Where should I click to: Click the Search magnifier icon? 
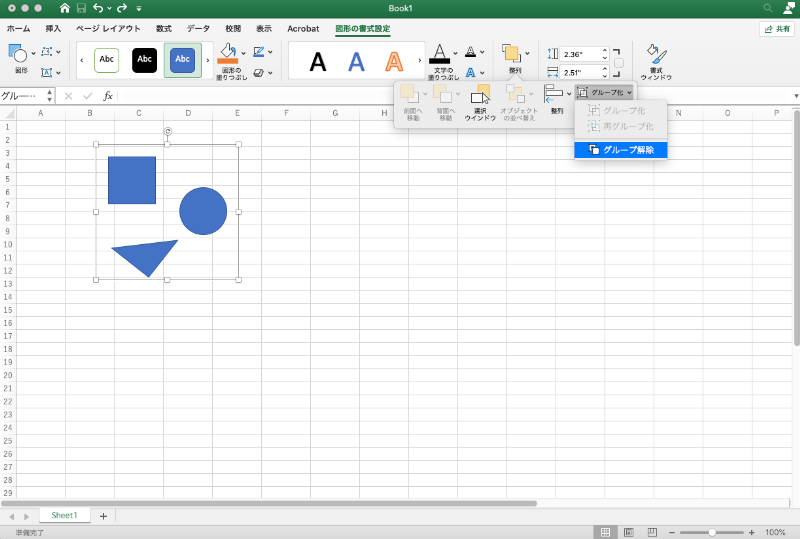768,8
